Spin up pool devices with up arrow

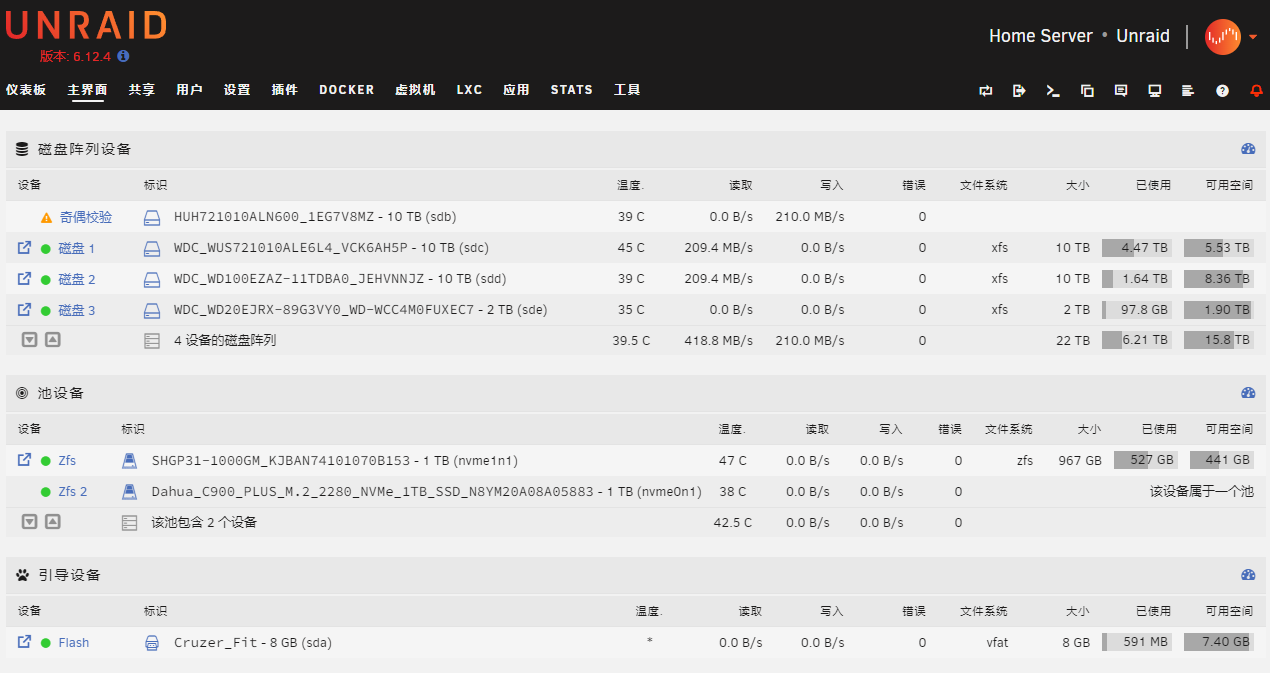(53, 522)
